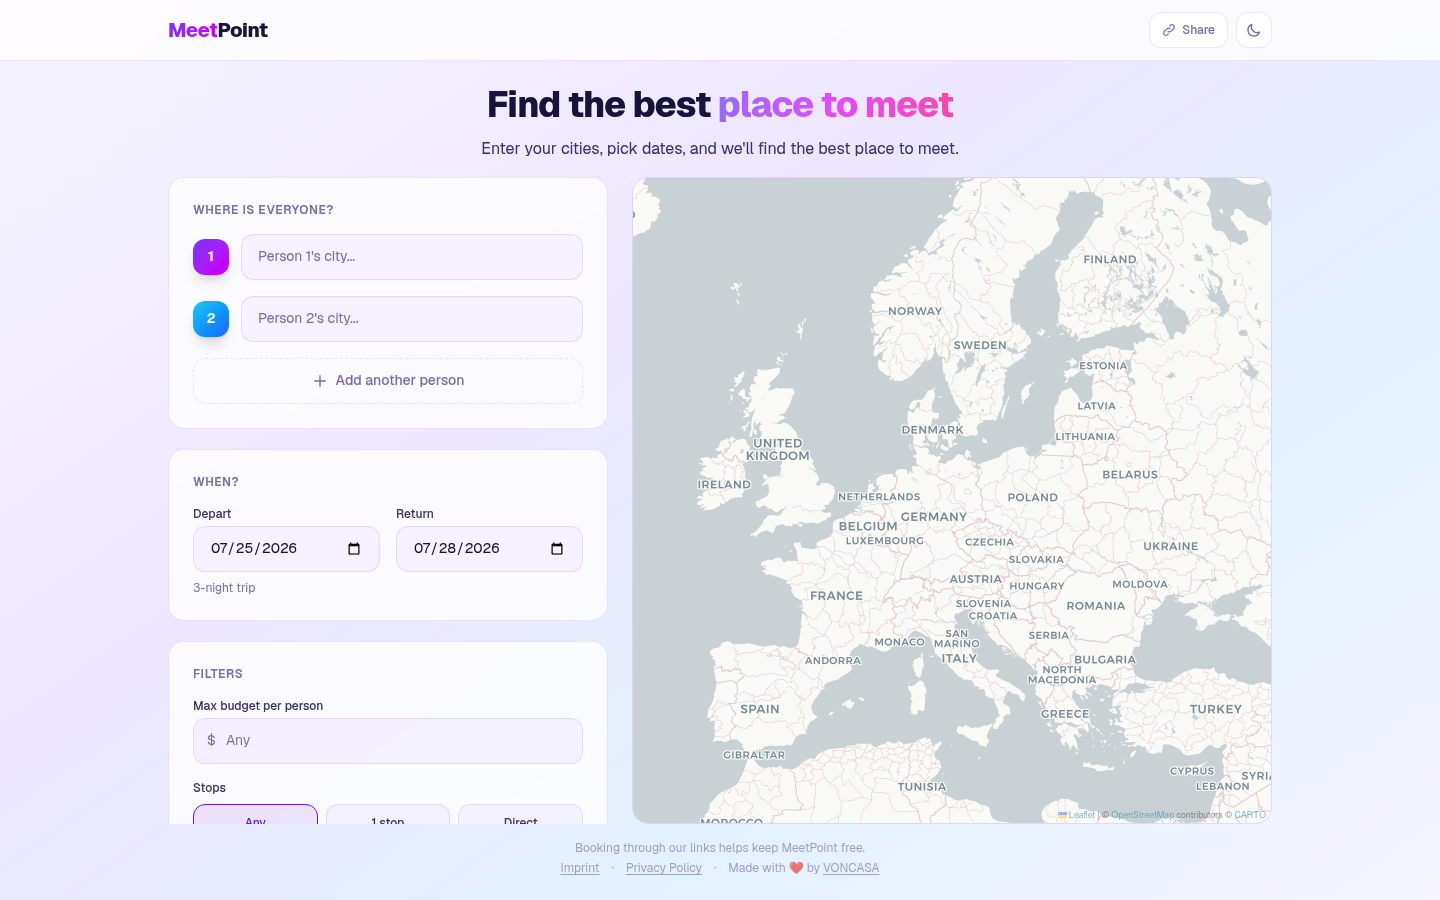The width and height of the screenshot is (1440, 900).
Task: Click DENMARK label on the map
Action: pyautogui.click(x=933, y=430)
